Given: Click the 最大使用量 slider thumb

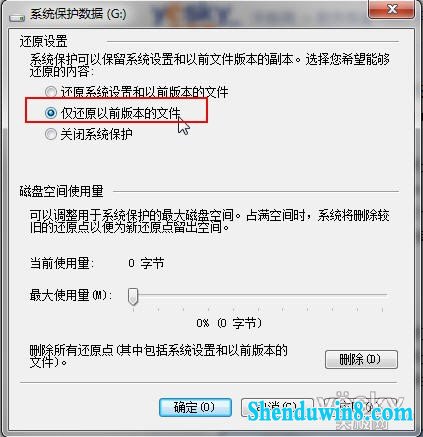Looking at the screenshot, I should (x=133, y=296).
